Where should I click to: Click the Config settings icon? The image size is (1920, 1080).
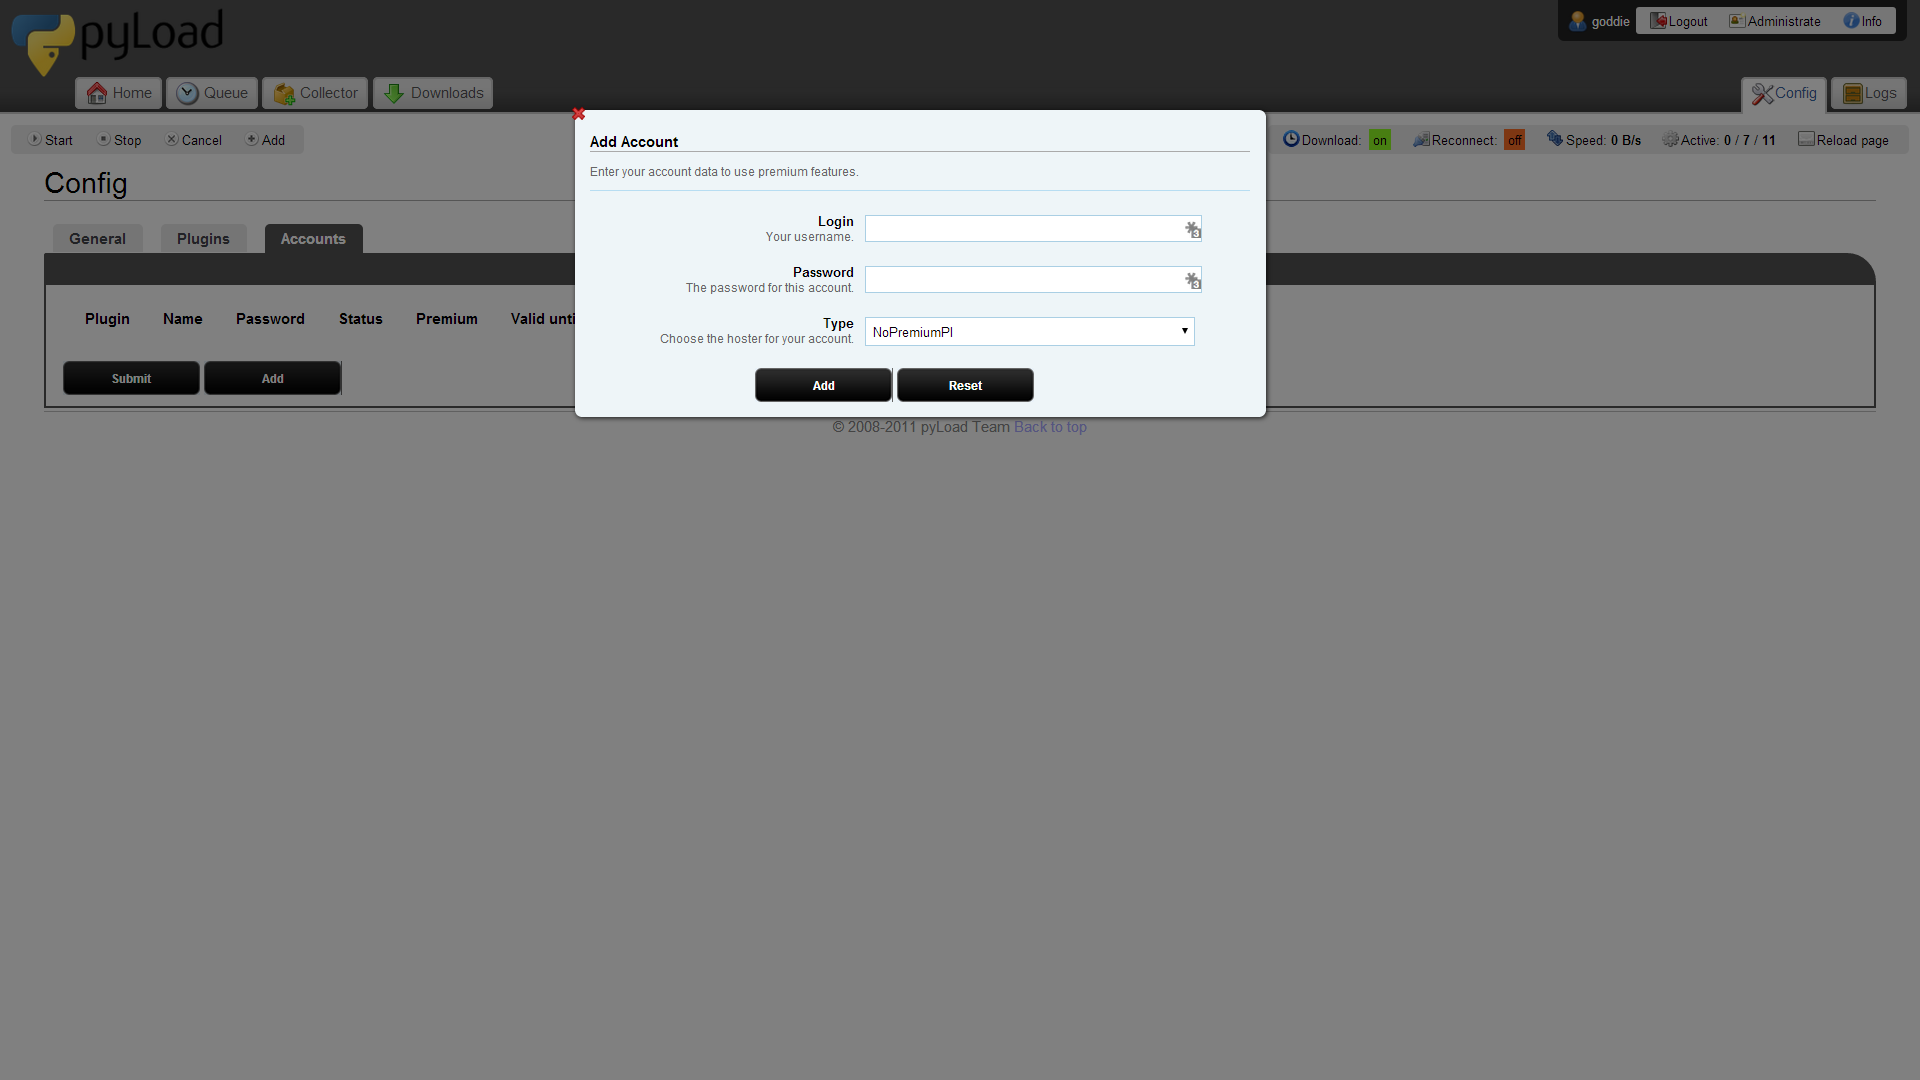coord(1763,92)
